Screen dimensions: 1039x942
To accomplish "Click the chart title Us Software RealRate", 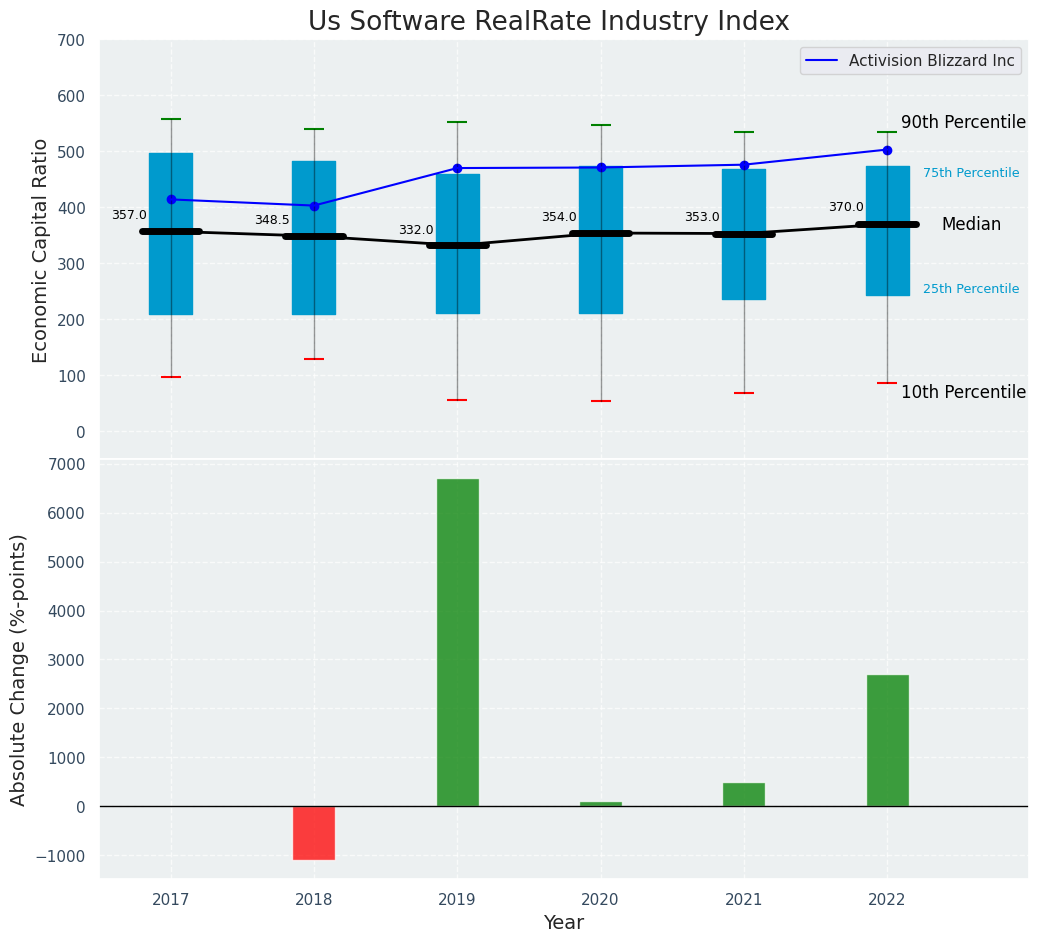I will (x=548, y=22).
